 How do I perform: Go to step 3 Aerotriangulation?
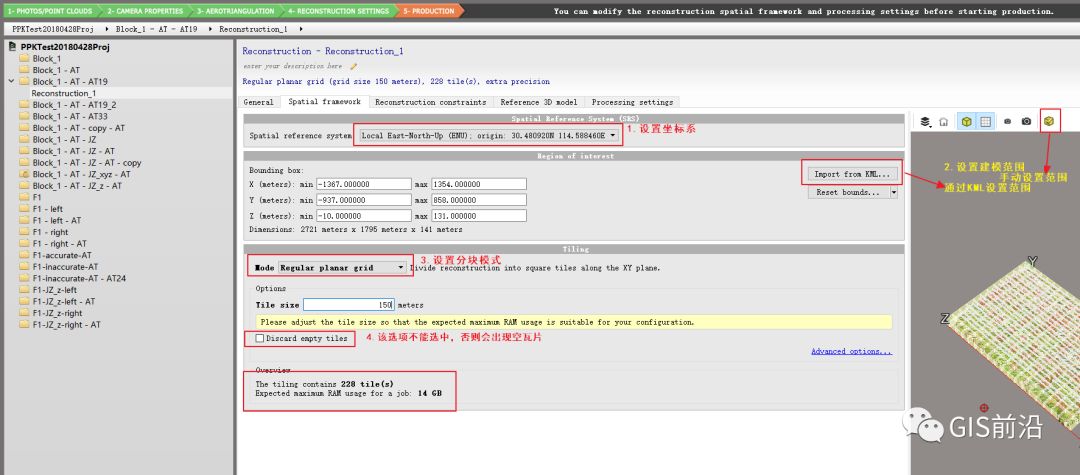[236, 11]
